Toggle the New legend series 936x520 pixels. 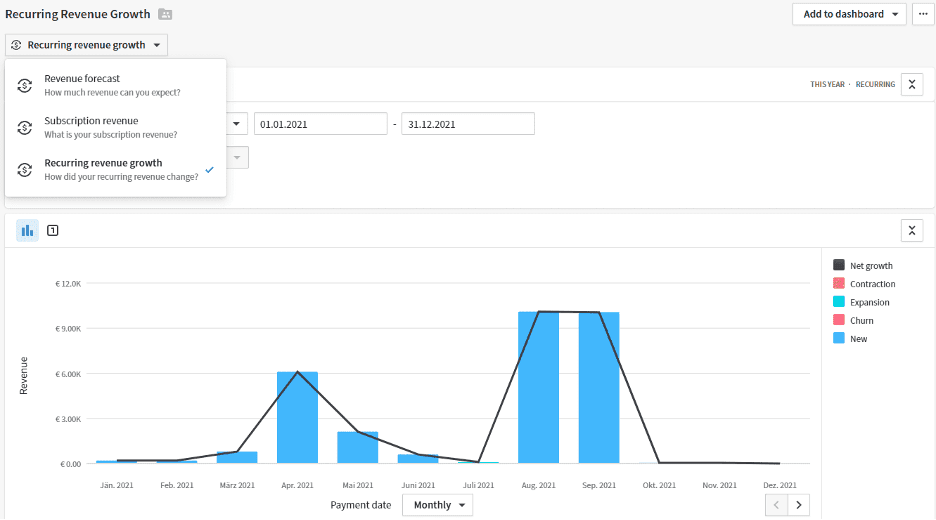pyautogui.click(x=850, y=339)
